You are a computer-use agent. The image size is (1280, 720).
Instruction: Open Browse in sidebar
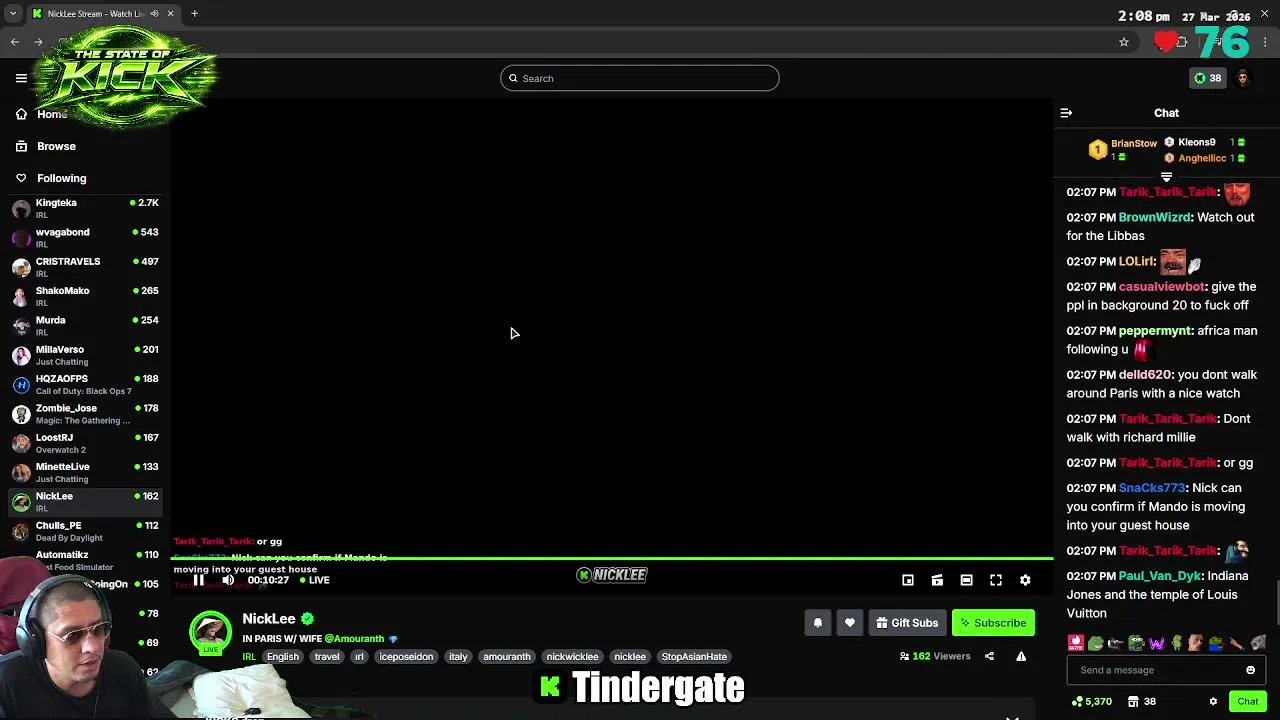pyautogui.click(x=56, y=146)
